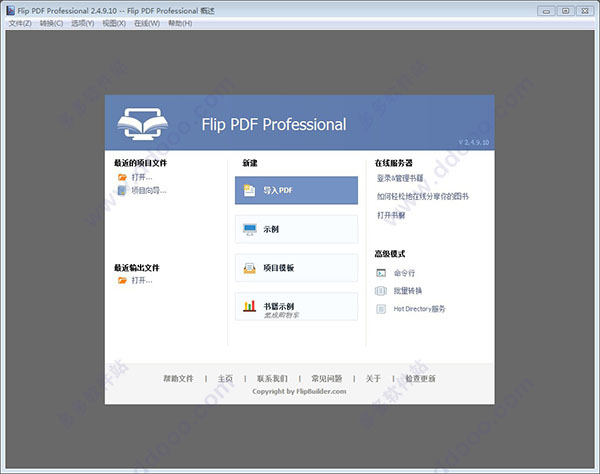Screen dimensions: 600x474
Task: Open the Hot Directory服务 link
Action: pyautogui.click(x=419, y=309)
